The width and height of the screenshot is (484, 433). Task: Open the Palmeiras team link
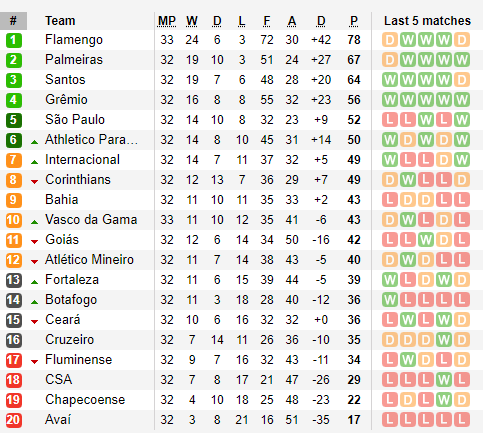click(x=74, y=60)
